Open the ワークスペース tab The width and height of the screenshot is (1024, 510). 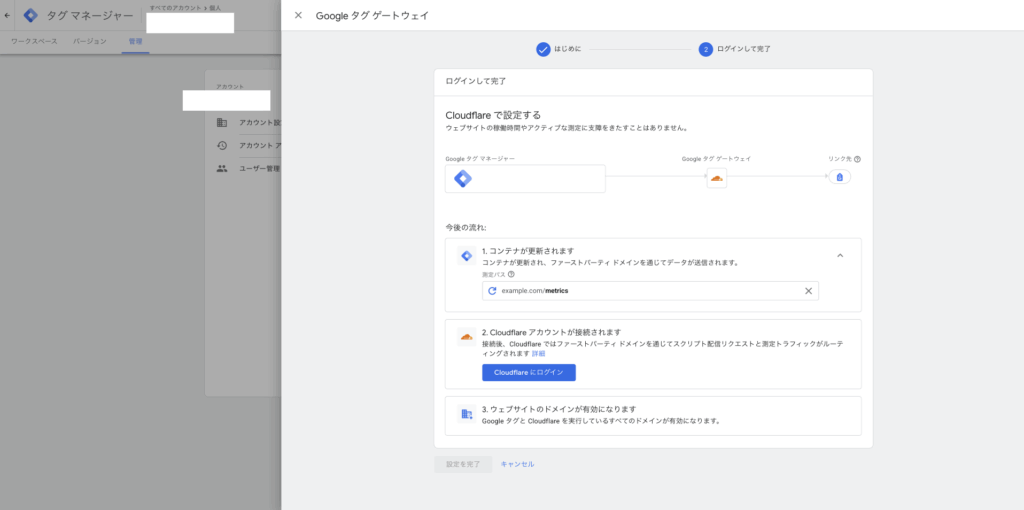34,41
